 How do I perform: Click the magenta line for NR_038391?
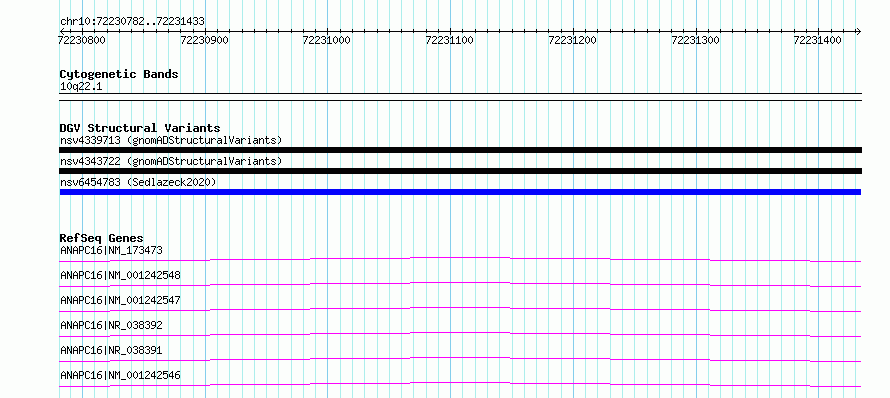(x=460, y=359)
